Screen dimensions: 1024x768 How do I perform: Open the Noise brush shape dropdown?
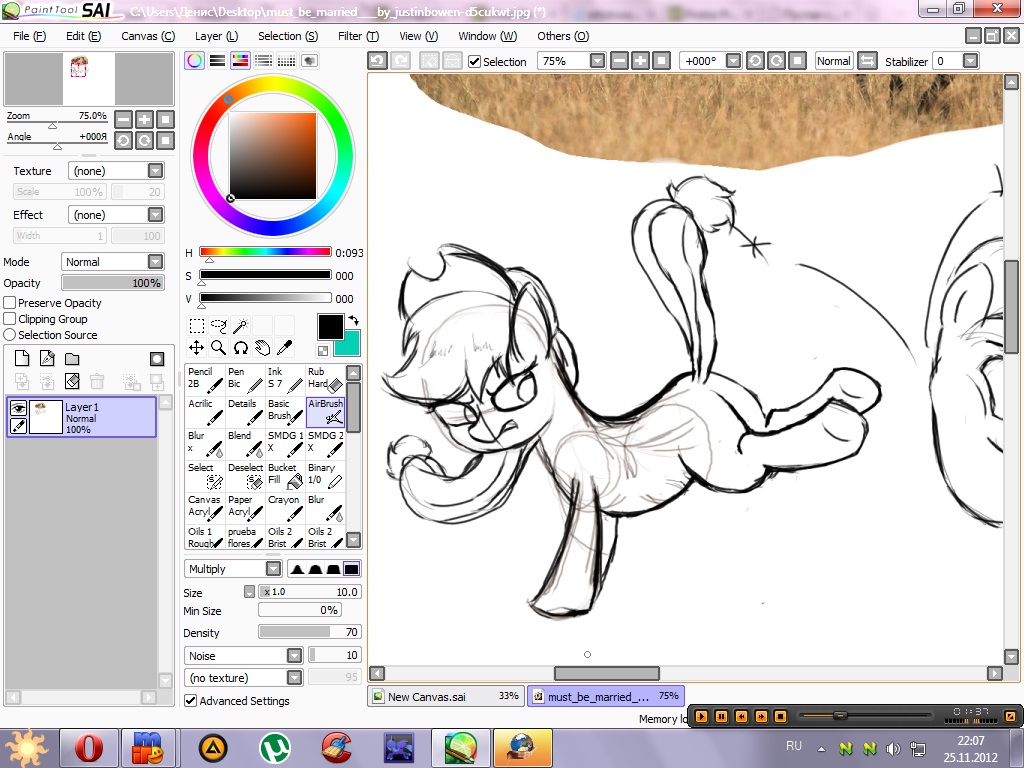point(244,656)
